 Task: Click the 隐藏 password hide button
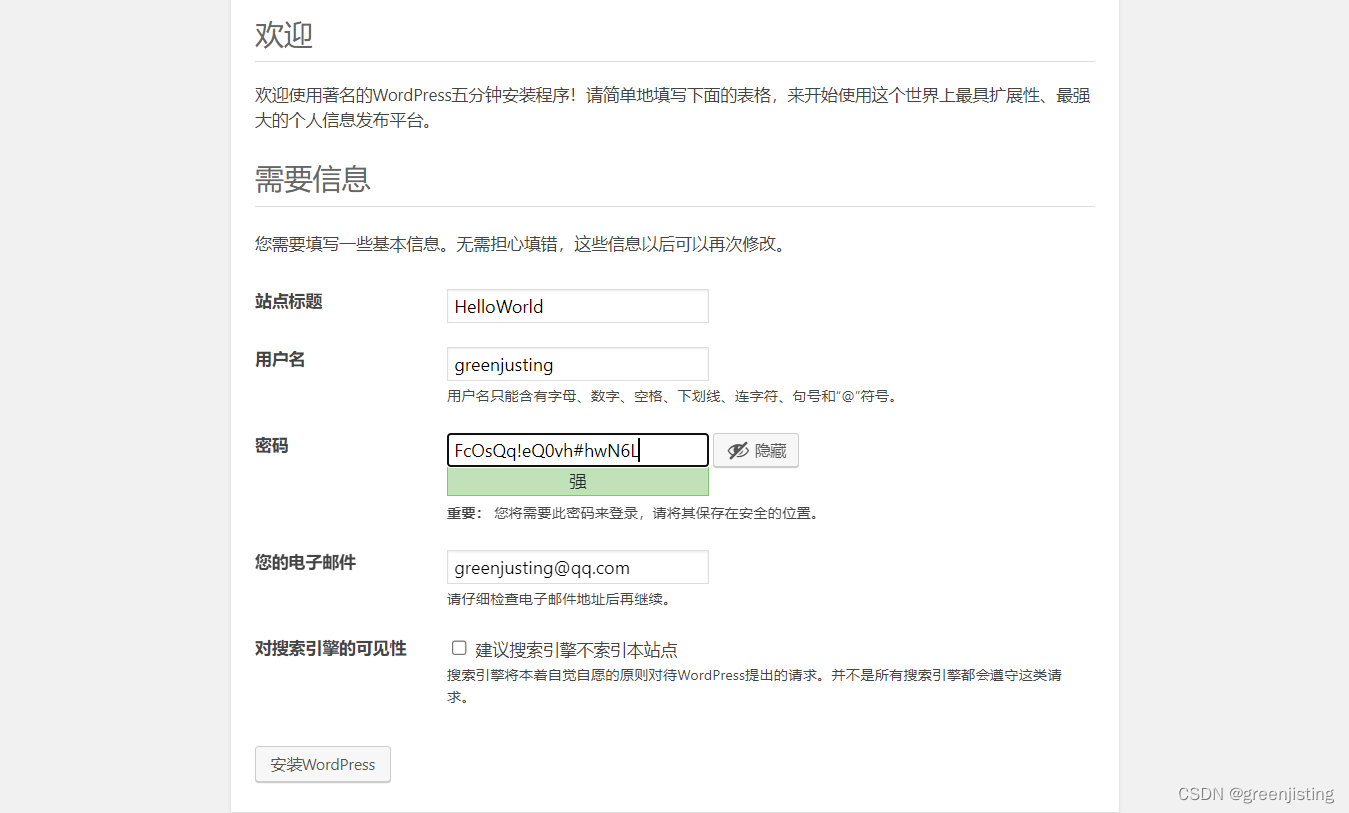coord(756,450)
